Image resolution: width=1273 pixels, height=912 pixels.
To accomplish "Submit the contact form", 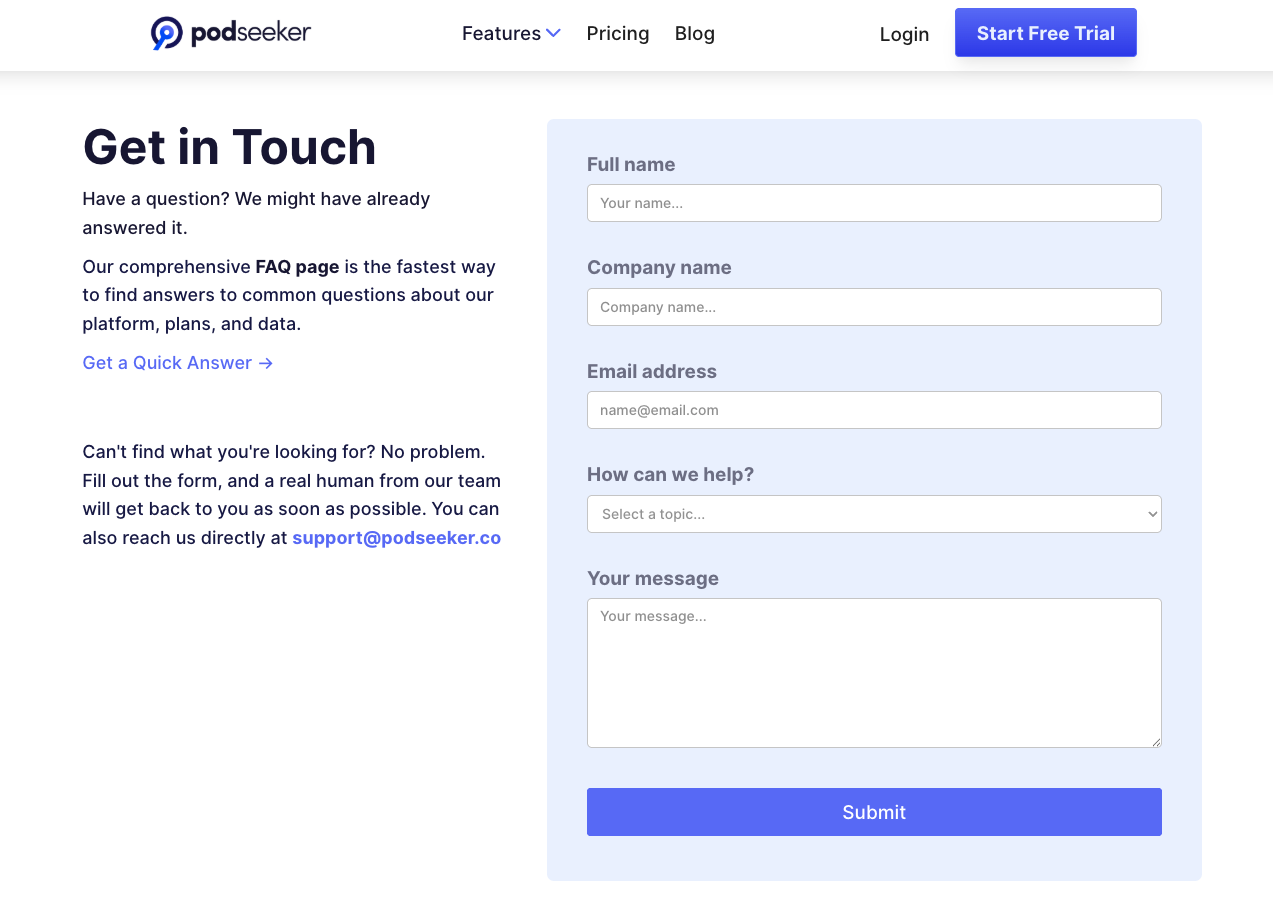I will pos(873,811).
